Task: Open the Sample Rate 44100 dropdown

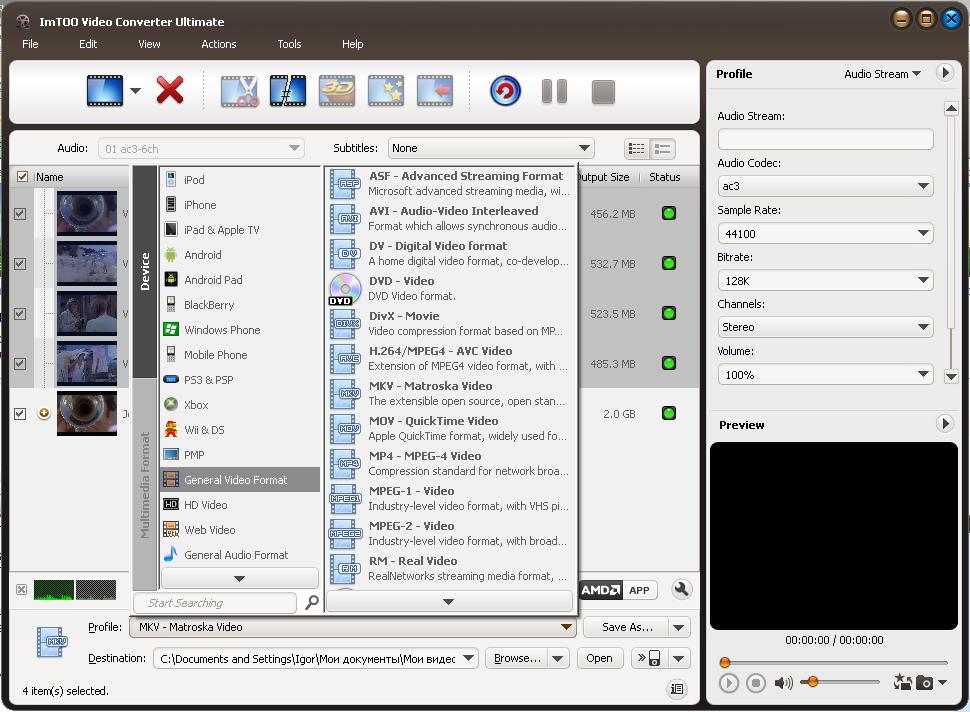Action: pyautogui.click(x=825, y=234)
